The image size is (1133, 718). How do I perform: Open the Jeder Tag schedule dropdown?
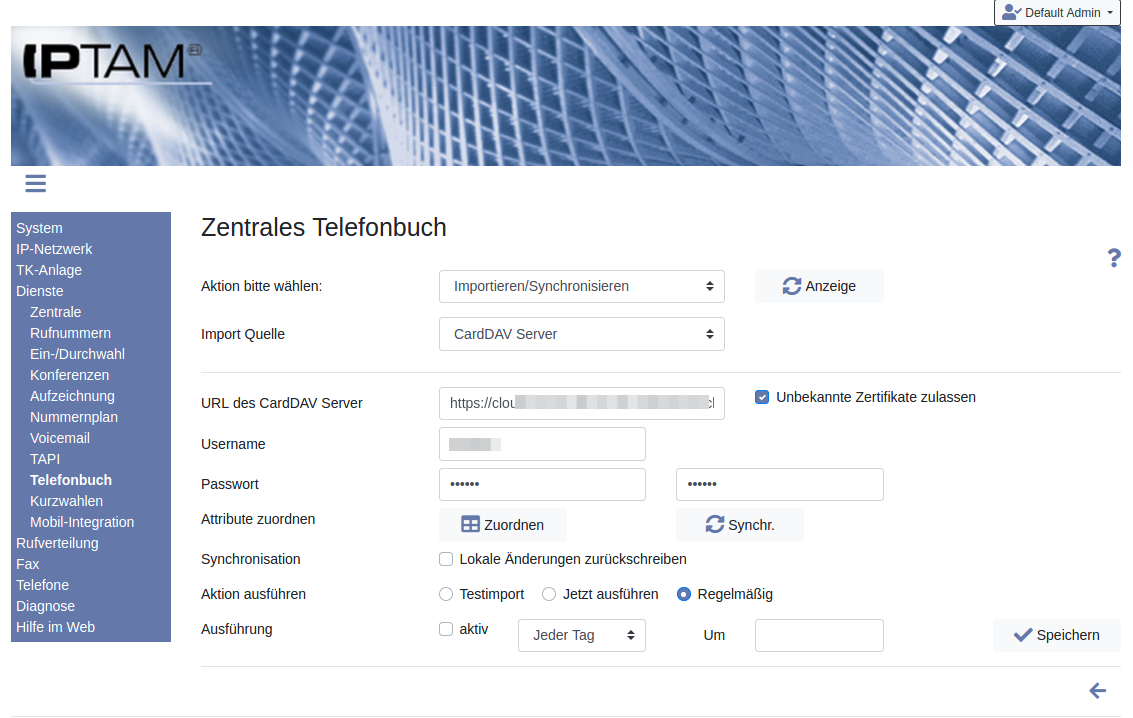(x=582, y=635)
